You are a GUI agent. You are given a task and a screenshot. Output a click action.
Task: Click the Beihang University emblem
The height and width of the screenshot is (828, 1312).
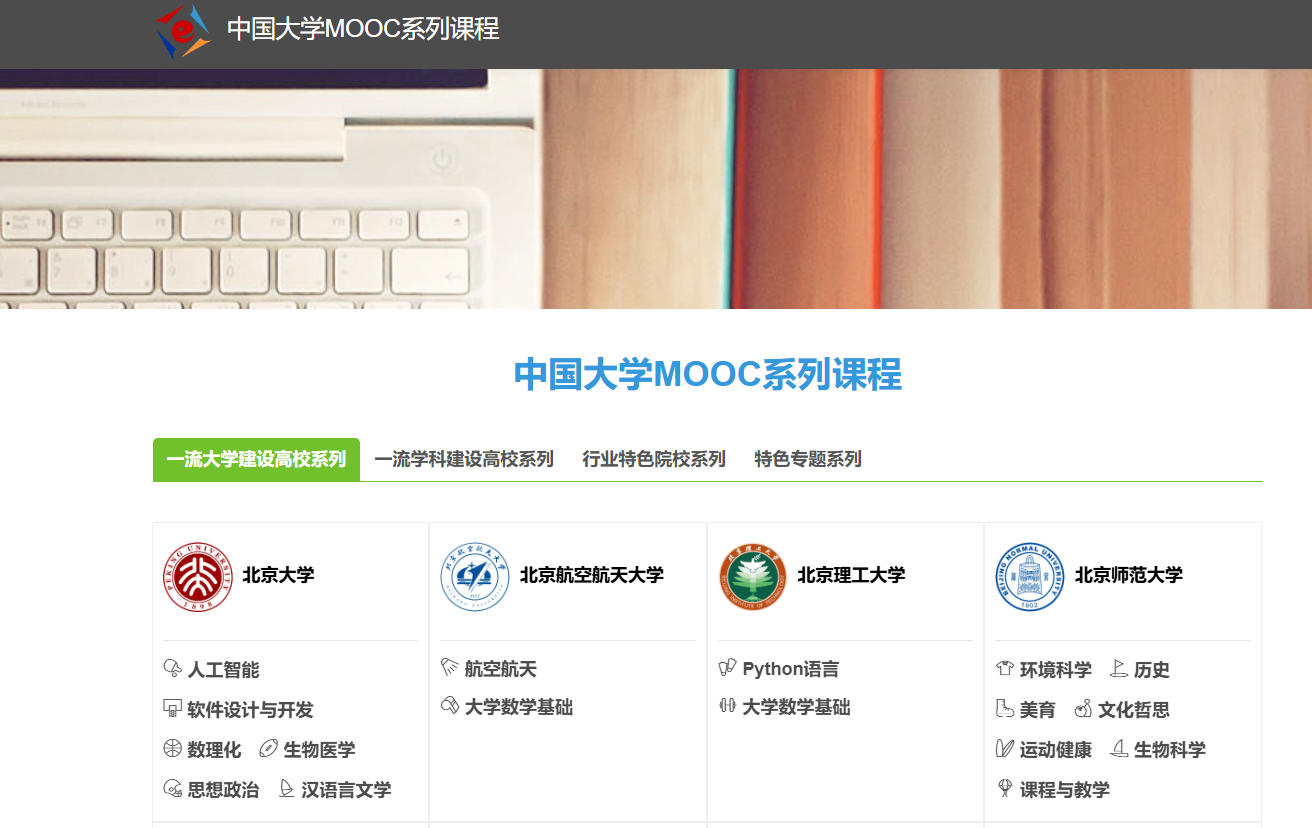(475, 576)
